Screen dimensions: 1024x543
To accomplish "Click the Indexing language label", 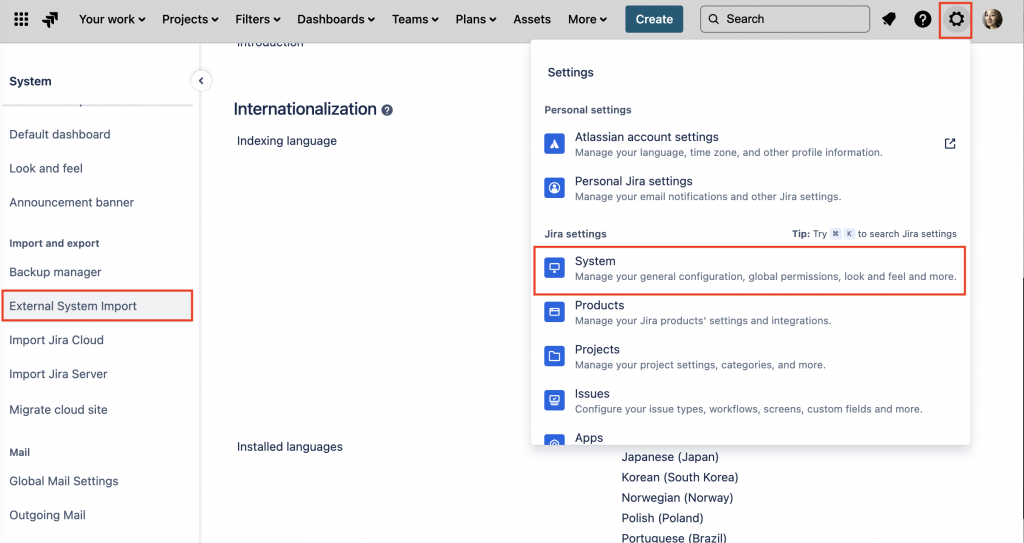I will coord(287,140).
